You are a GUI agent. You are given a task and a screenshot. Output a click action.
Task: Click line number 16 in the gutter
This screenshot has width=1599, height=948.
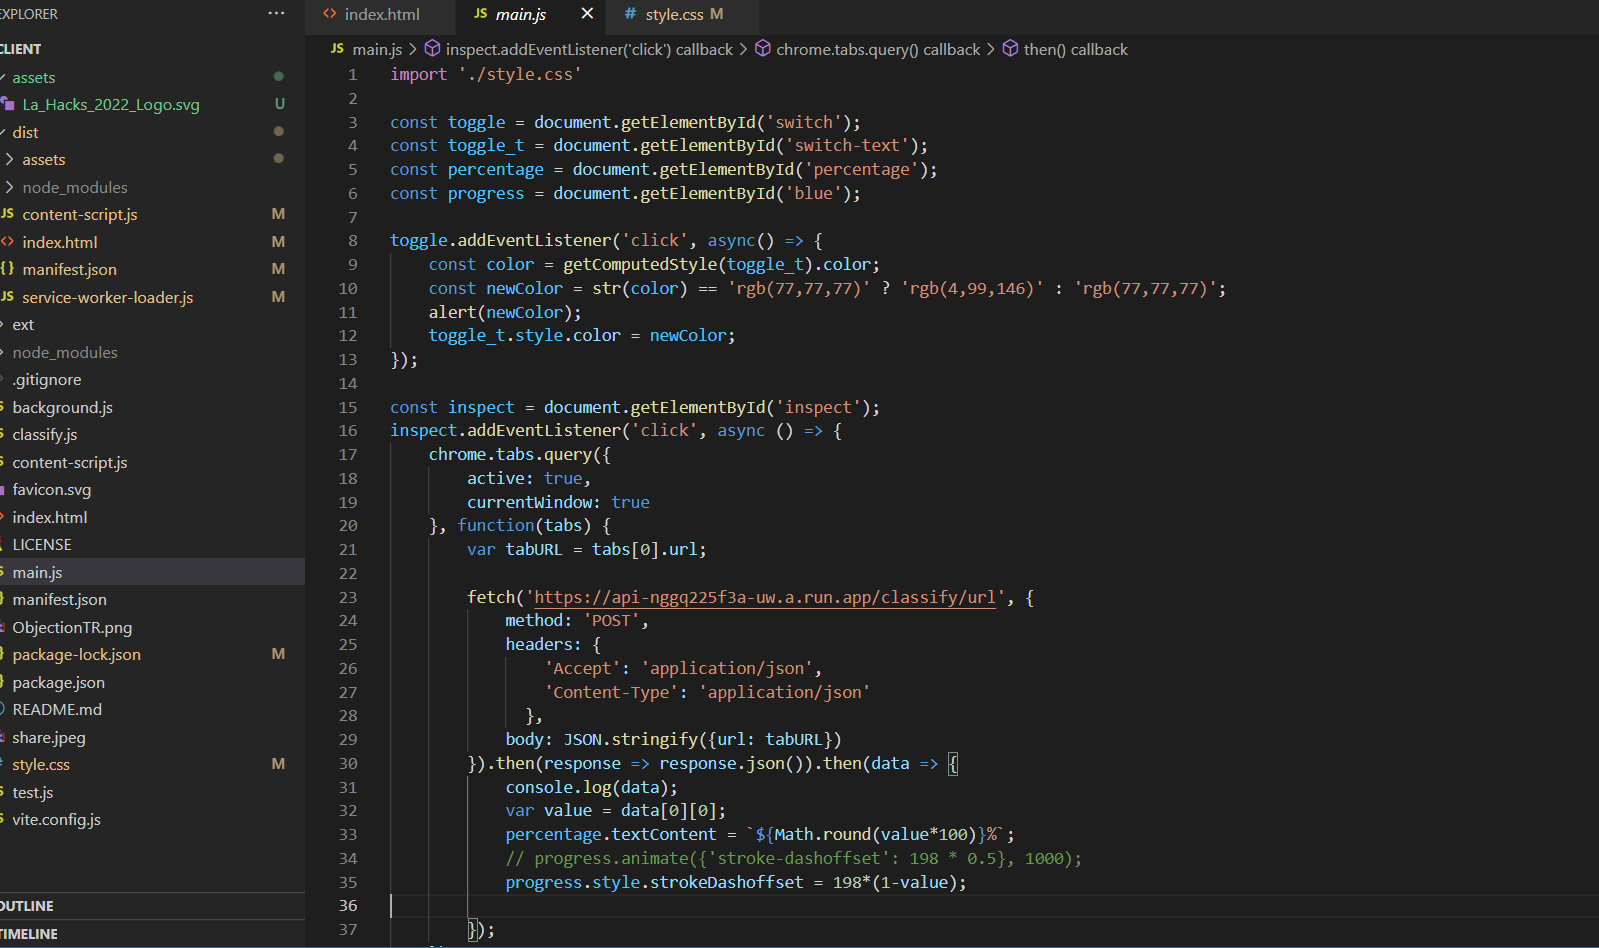pos(347,430)
